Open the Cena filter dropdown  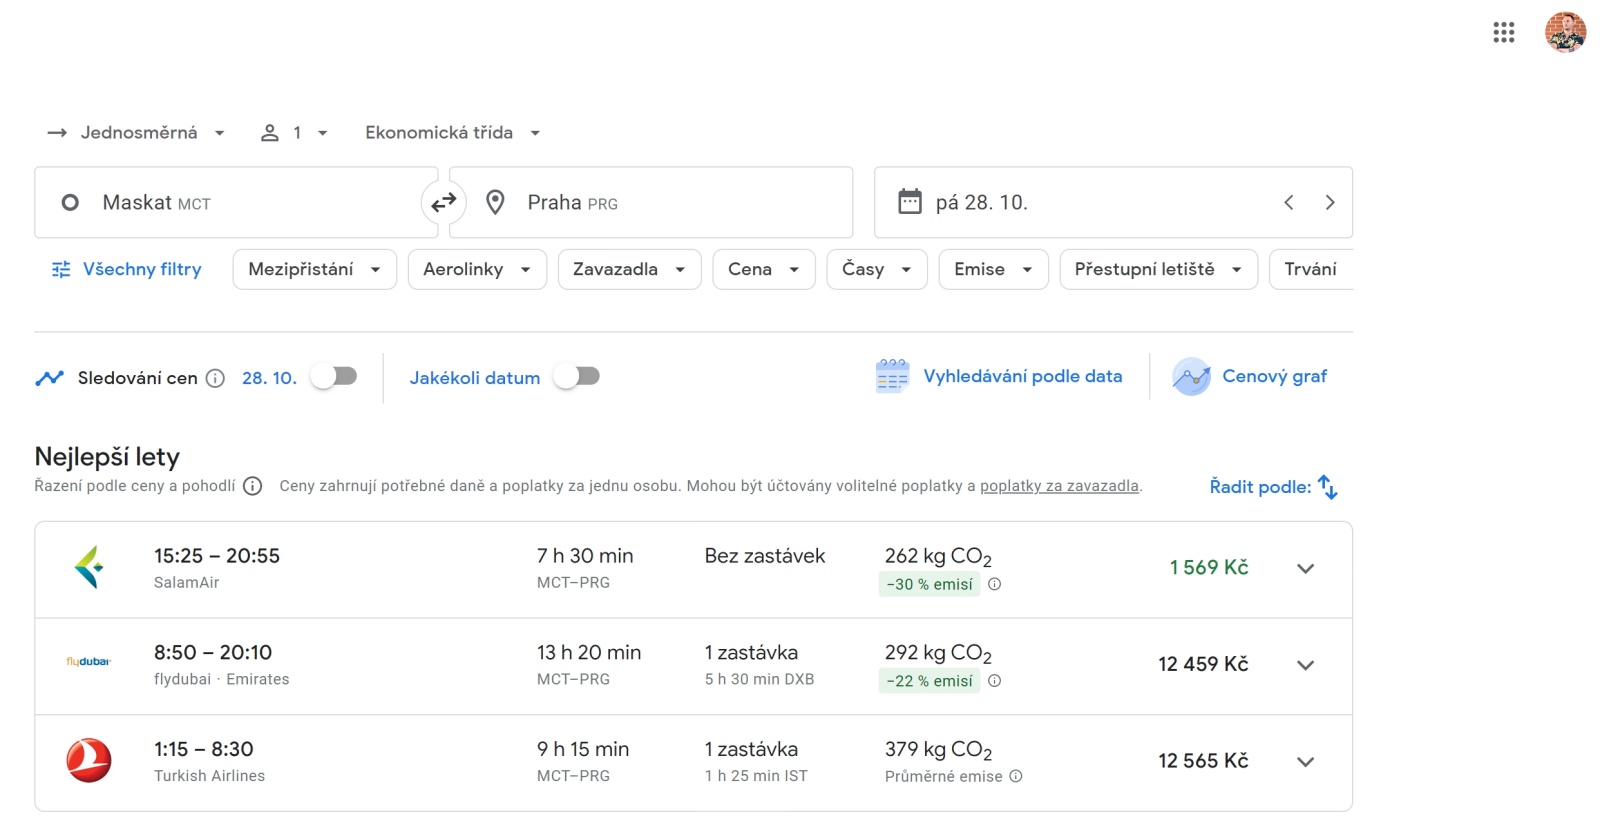(x=764, y=269)
